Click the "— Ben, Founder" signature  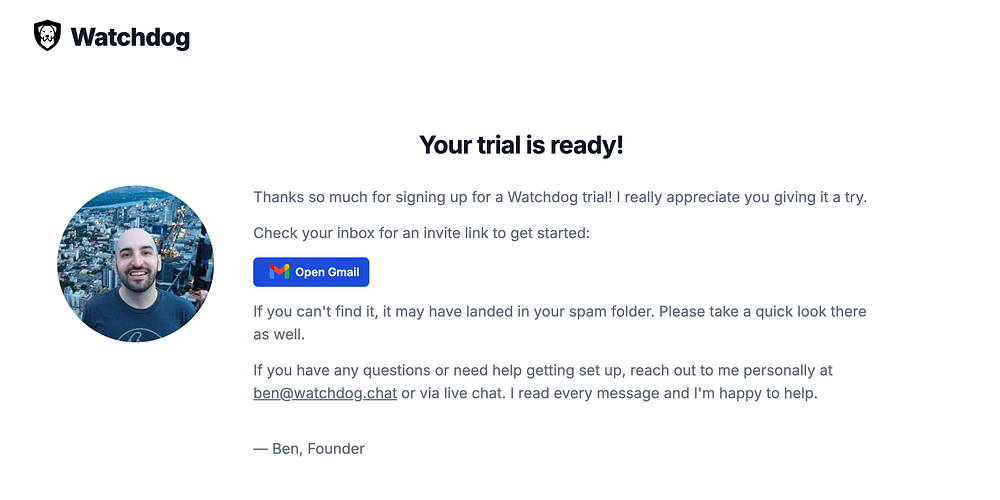tap(308, 448)
